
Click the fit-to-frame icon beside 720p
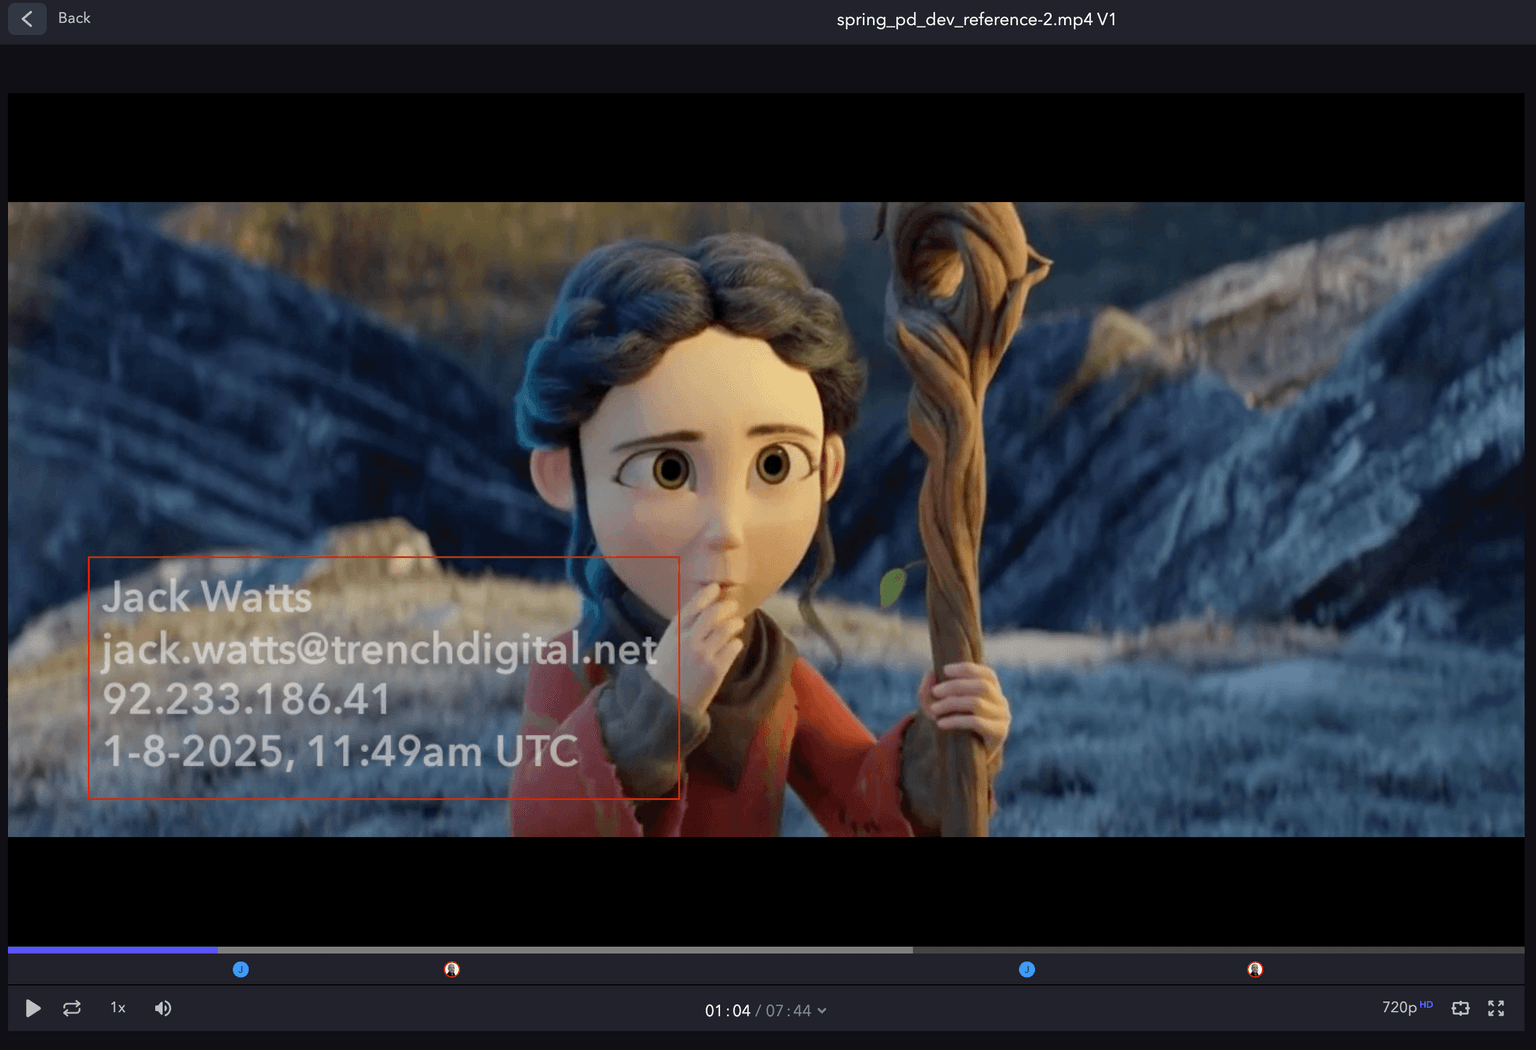point(1461,1008)
